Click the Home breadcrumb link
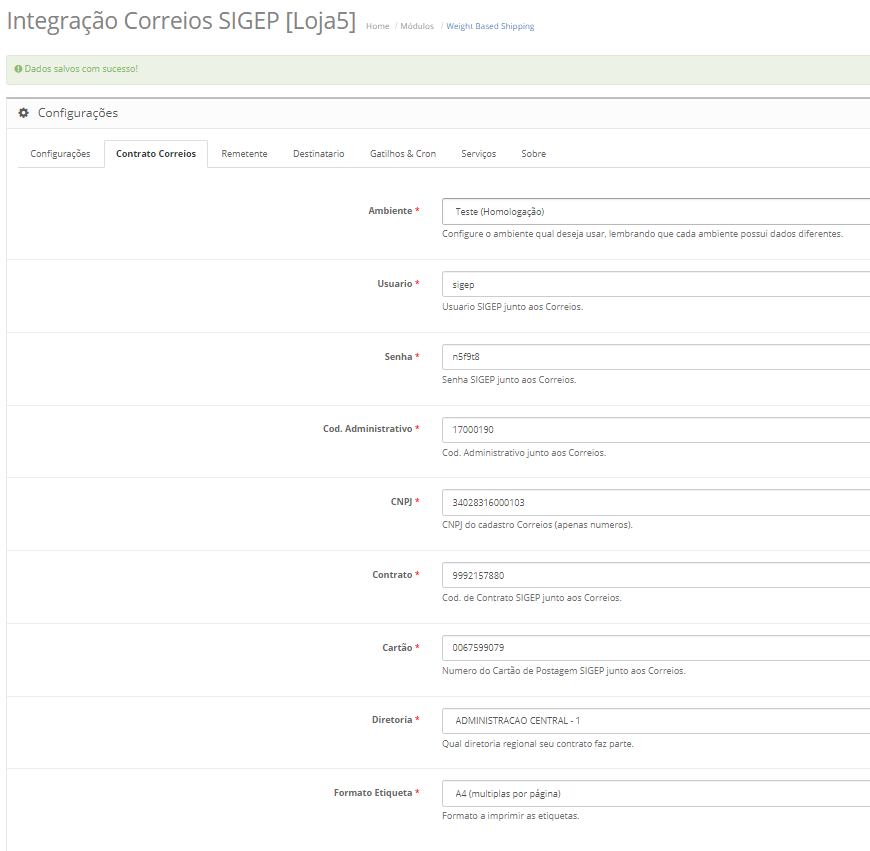Viewport: 870px width, 851px height. pos(377,26)
